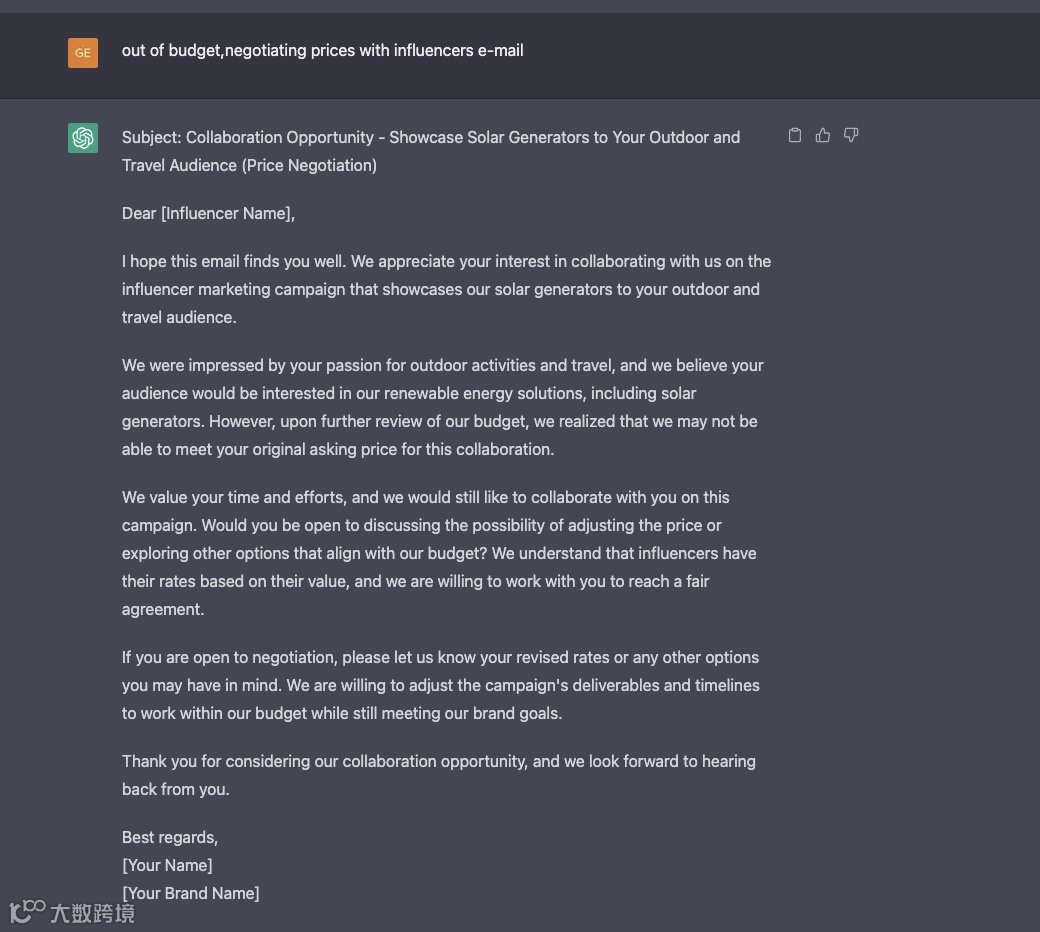Click the thumbs down icon
1040x932 pixels.
point(851,135)
